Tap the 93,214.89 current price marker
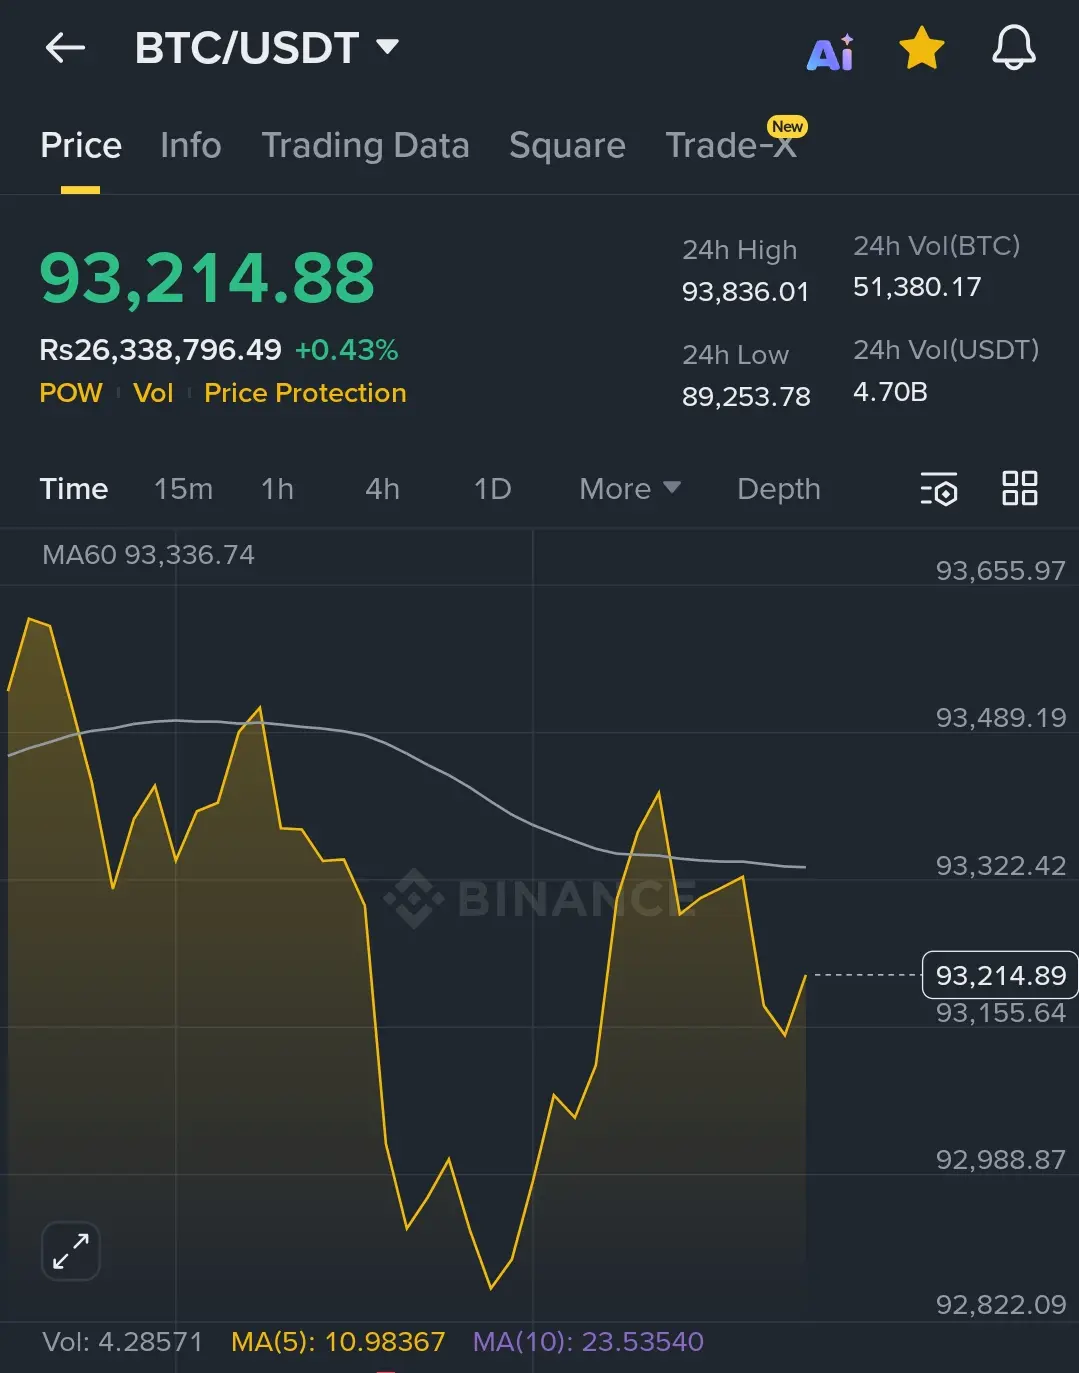The image size is (1079, 1373). click(x=1000, y=975)
